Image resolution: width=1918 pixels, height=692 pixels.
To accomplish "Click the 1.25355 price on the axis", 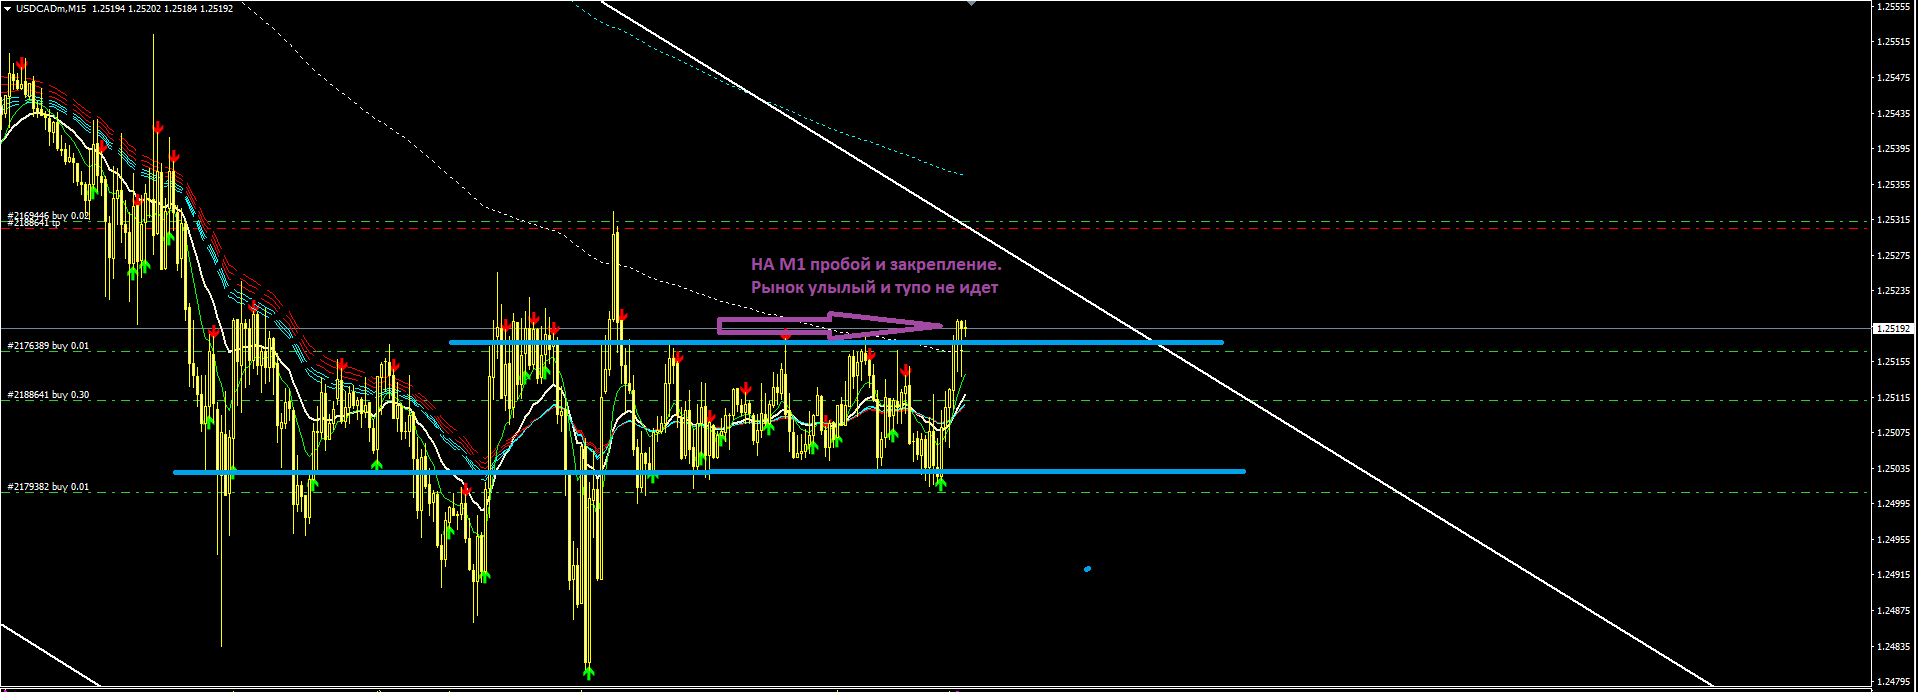I will point(1893,184).
